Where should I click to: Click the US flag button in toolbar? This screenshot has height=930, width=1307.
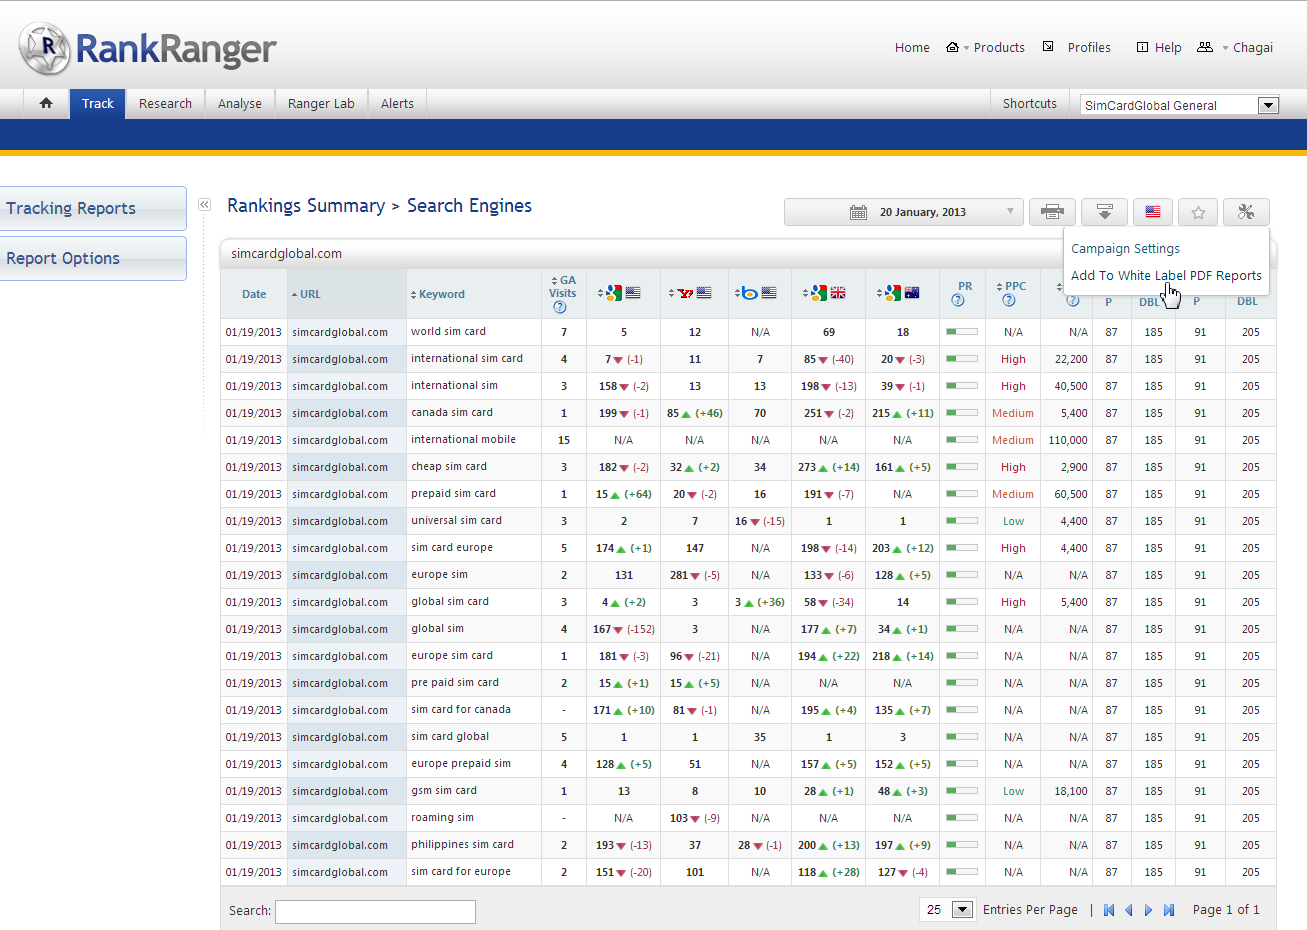pyautogui.click(x=1152, y=212)
